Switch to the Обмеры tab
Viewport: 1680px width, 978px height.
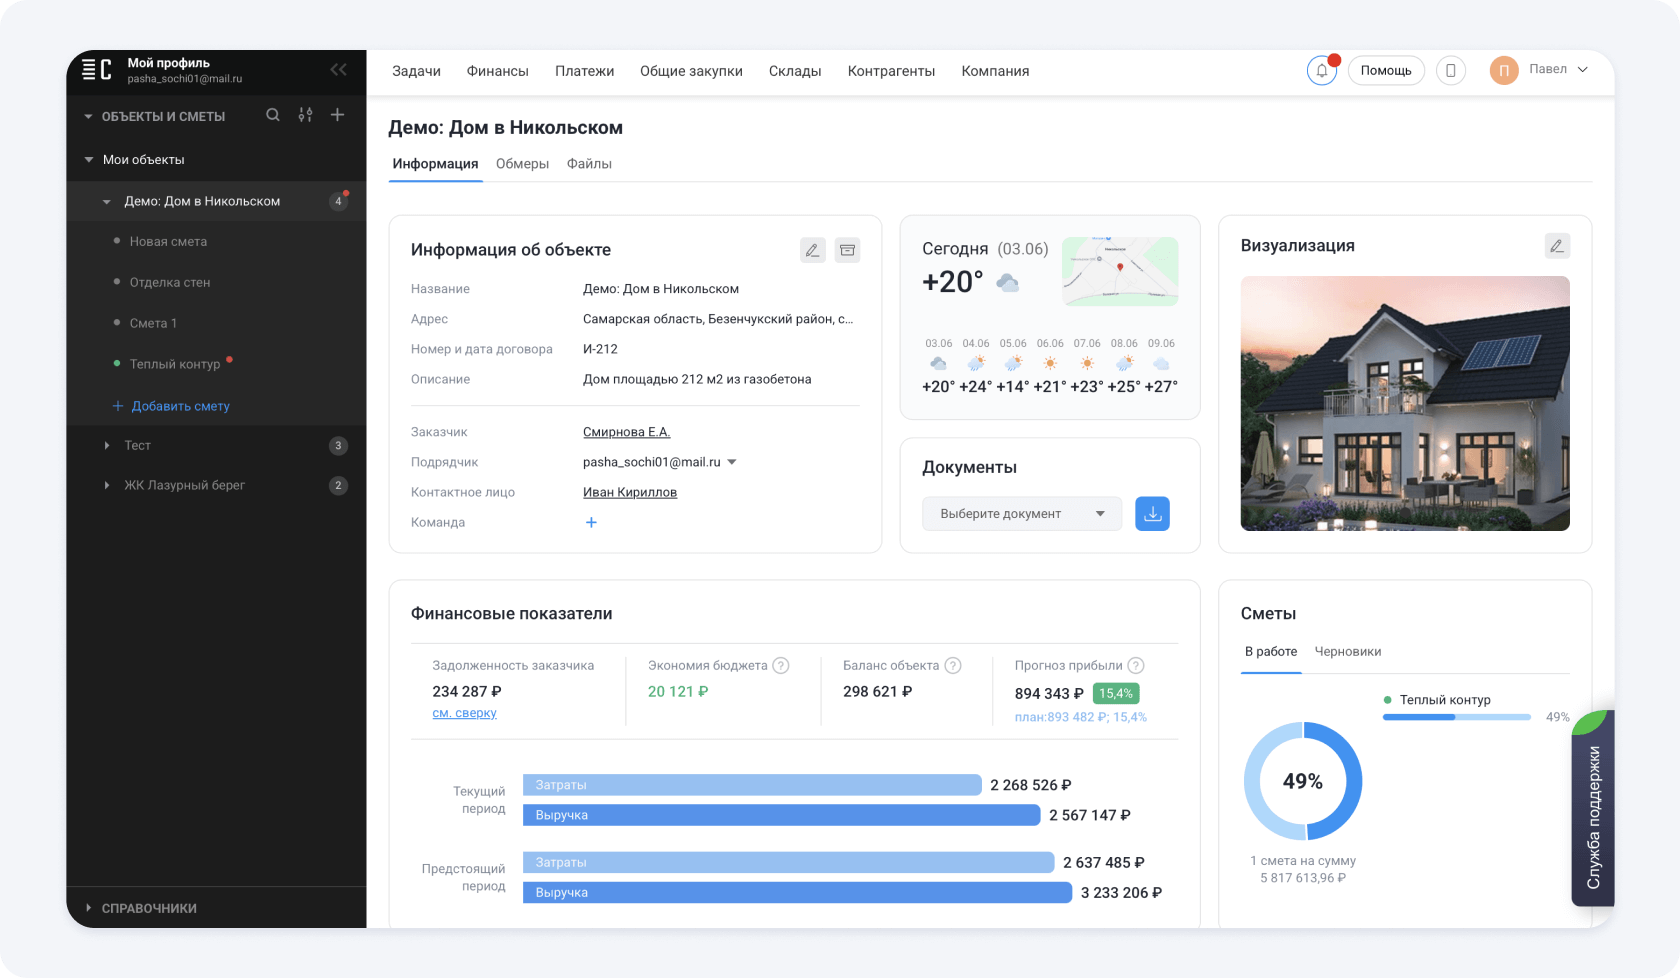click(x=522, y=164)
